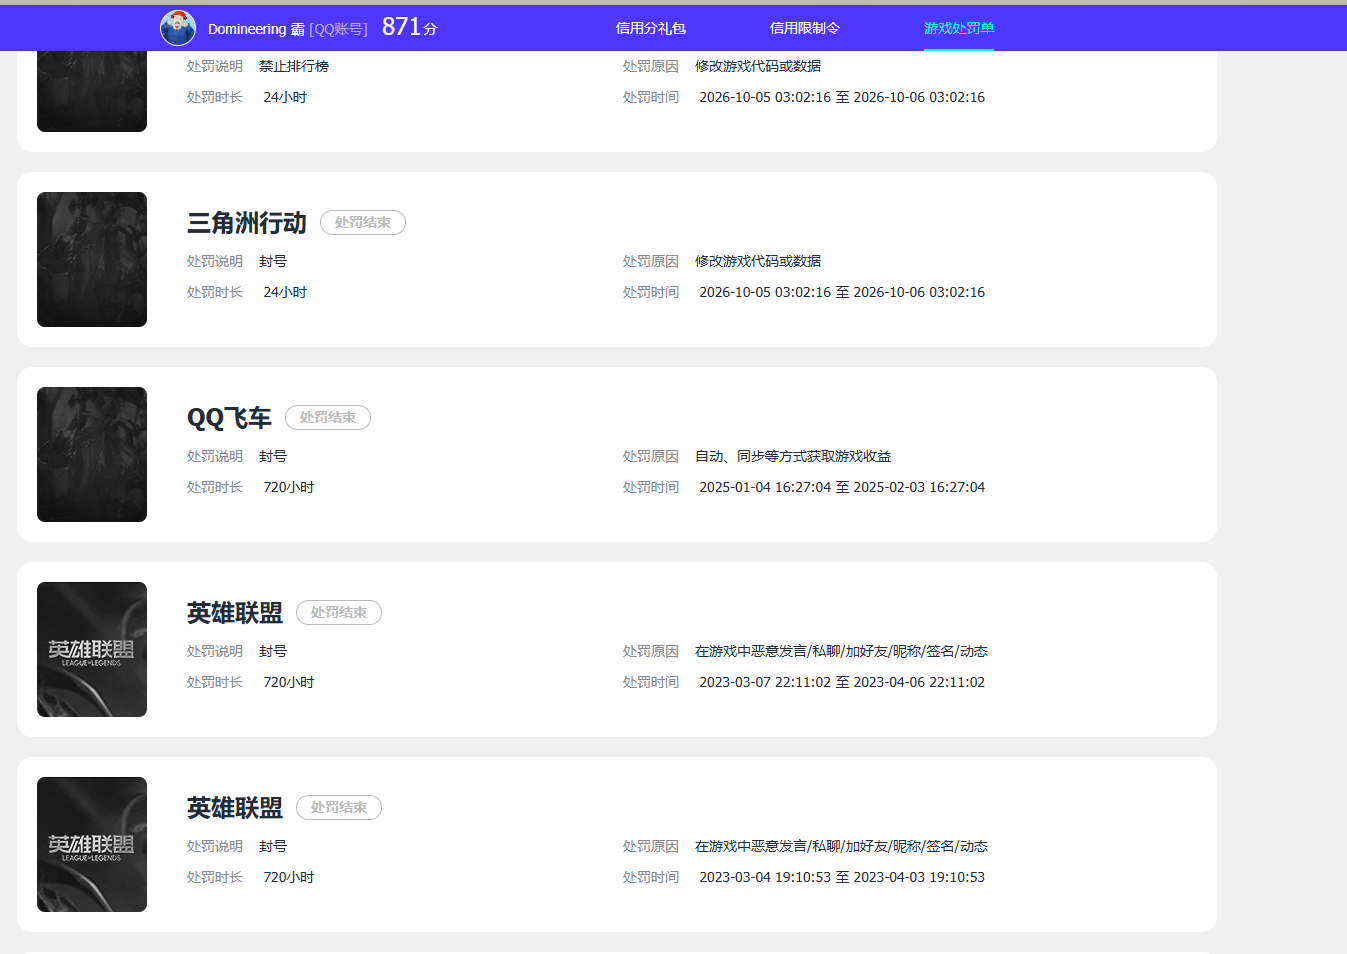
Task: Click the 三角洲行动 game title
Action: pos(247,223)
